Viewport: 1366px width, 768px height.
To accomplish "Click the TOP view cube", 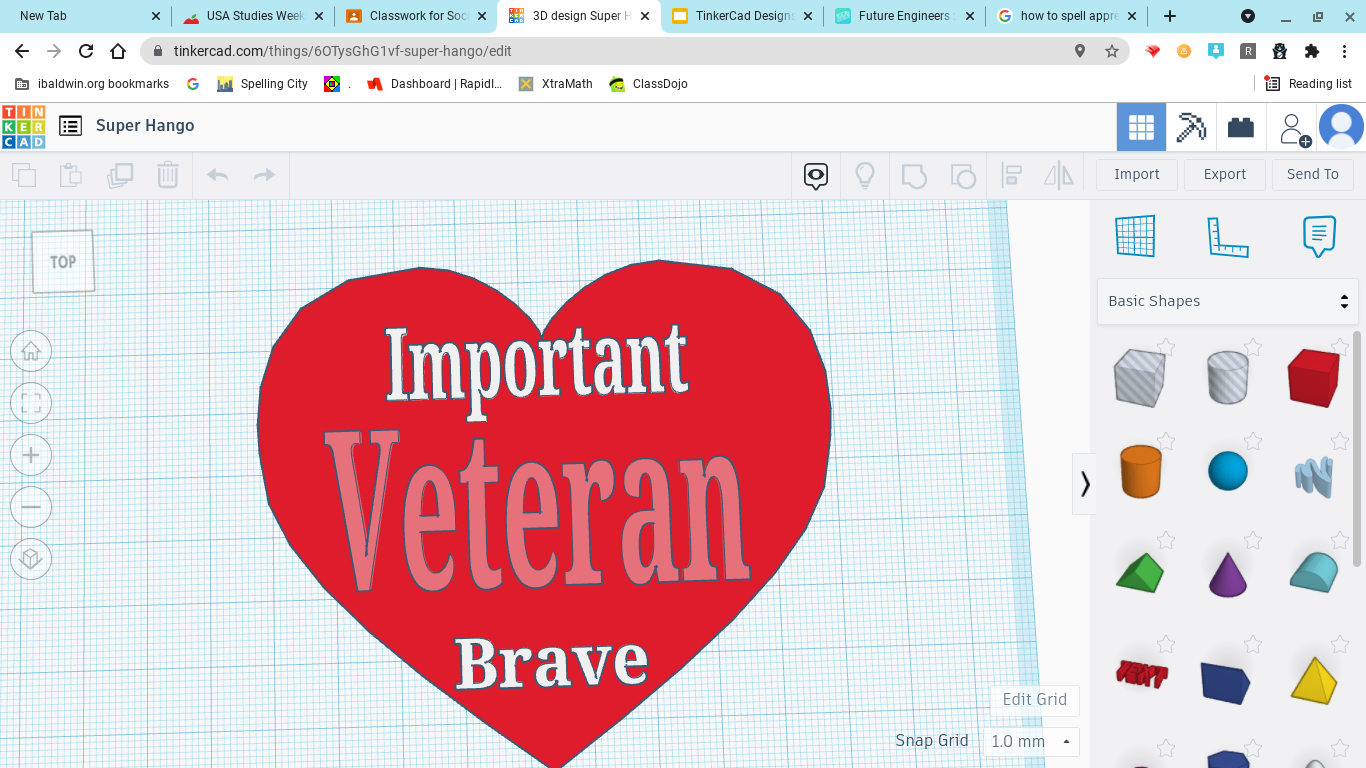I will [63, 262].
